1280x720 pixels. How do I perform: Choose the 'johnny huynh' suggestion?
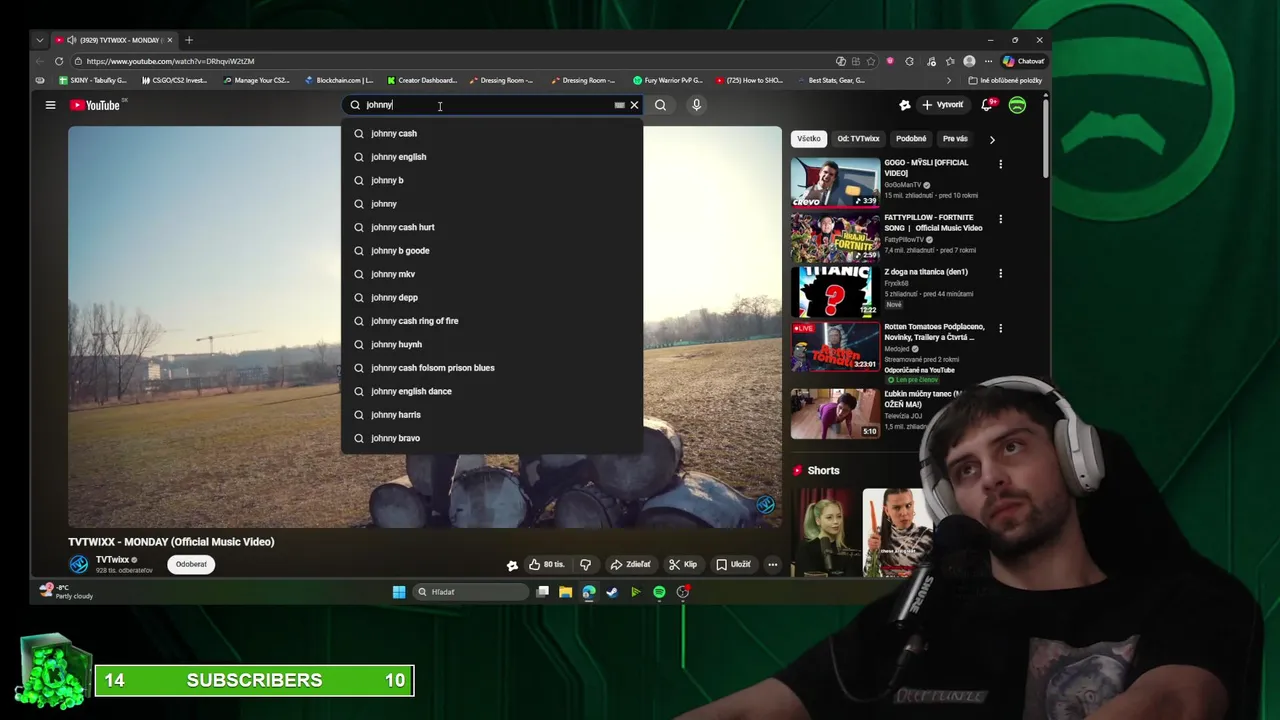click(492, 344)
